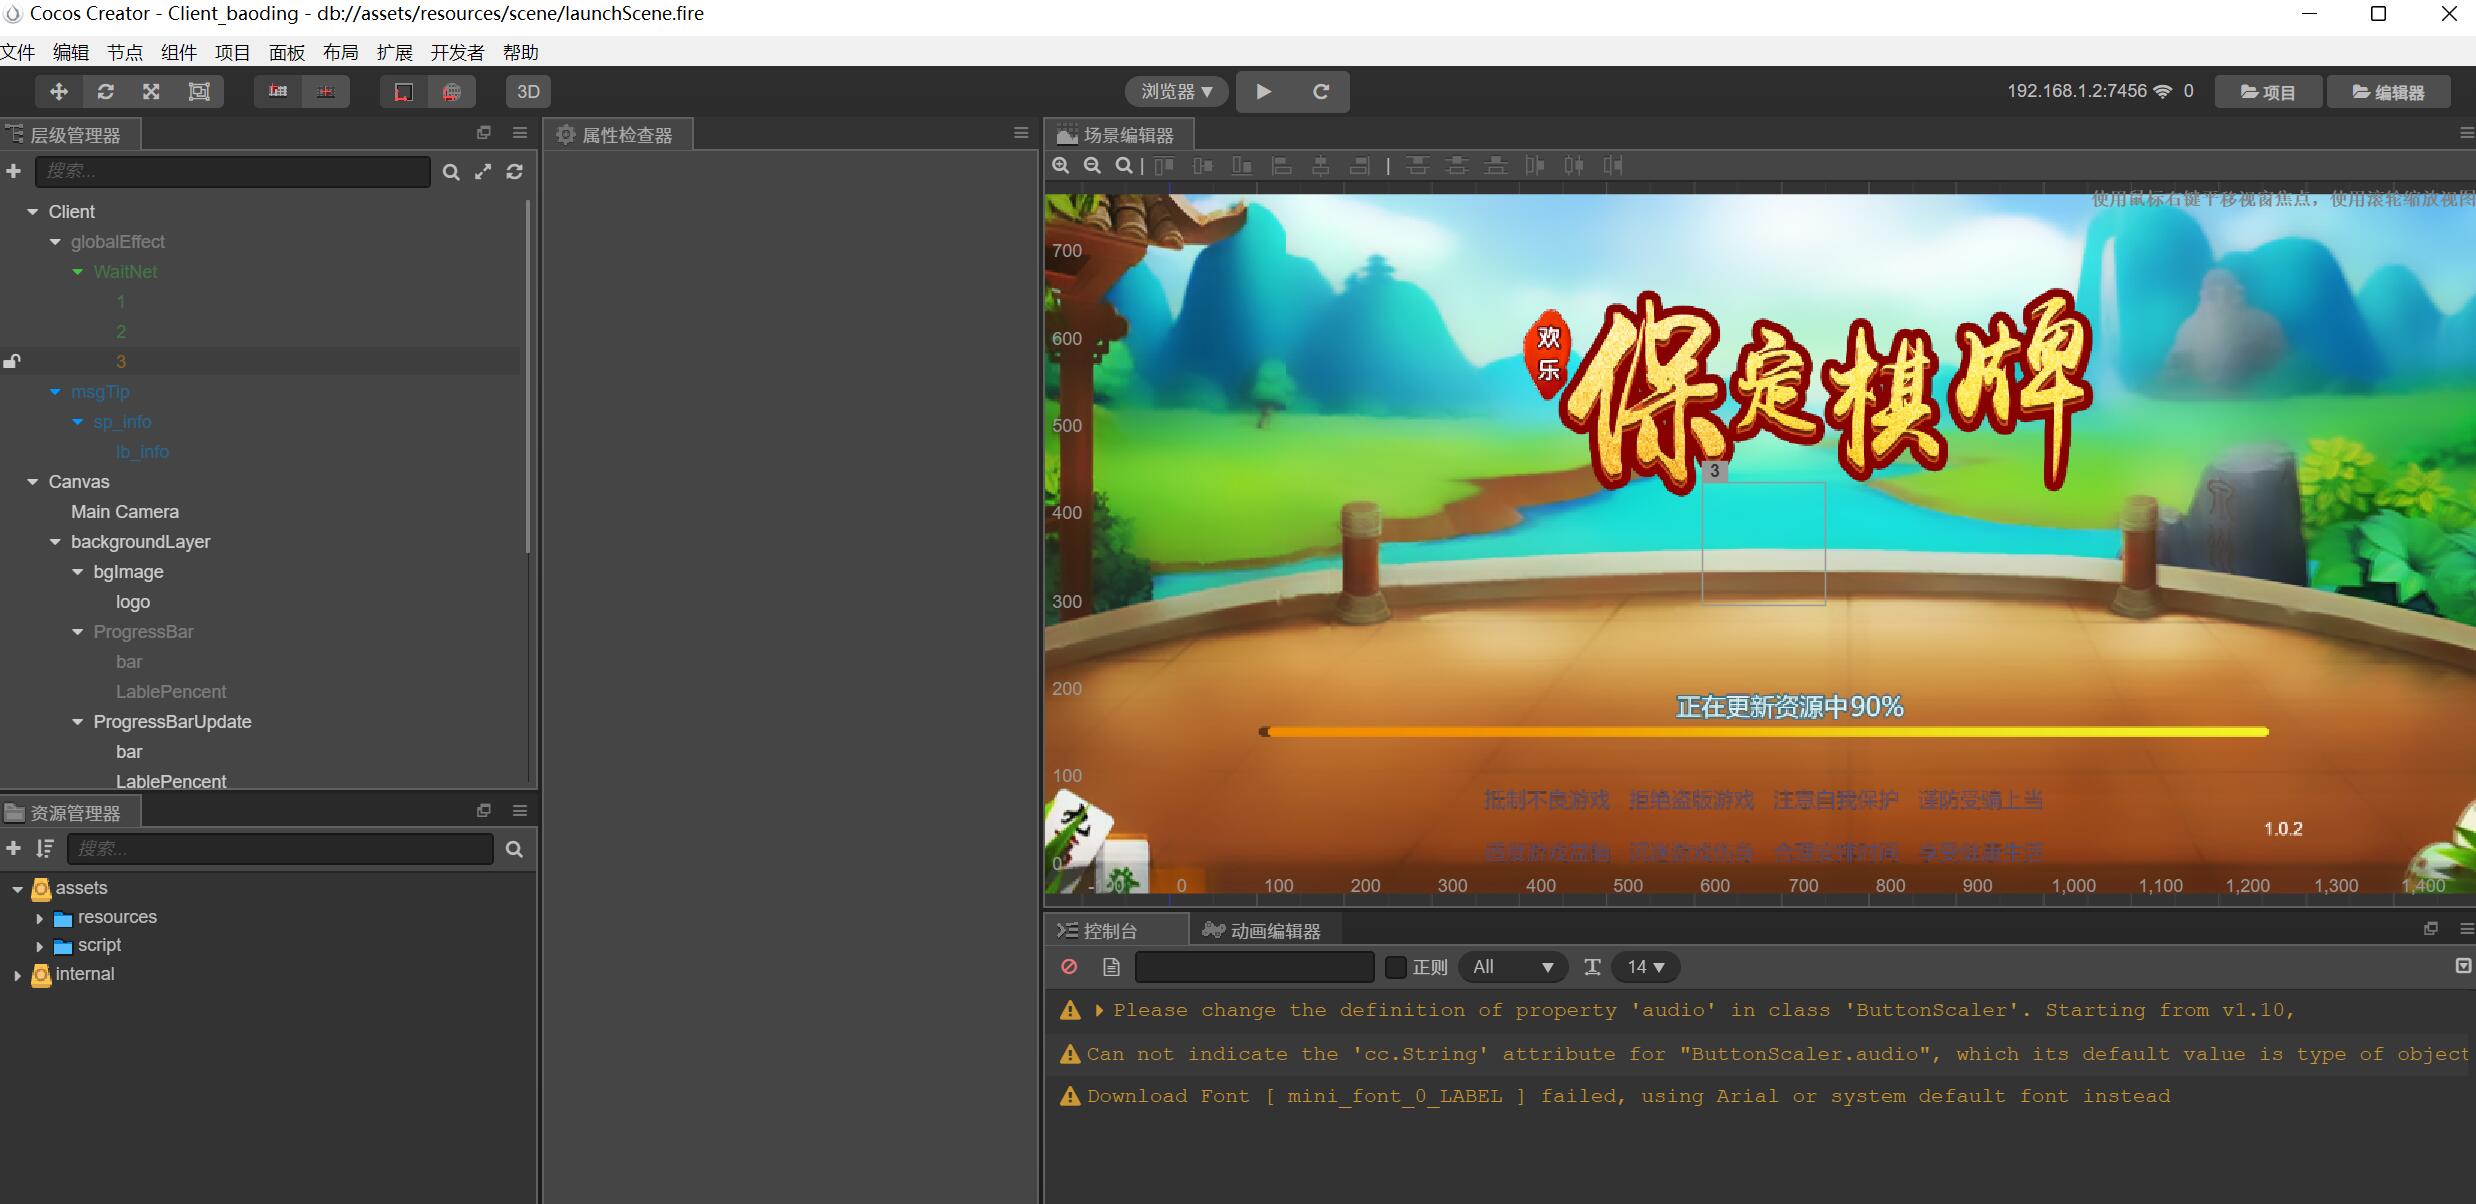Screen dimensions: 2476x1204
Task: Open the 浏览器 preview platform dropdown
Action: (1177, 92)
